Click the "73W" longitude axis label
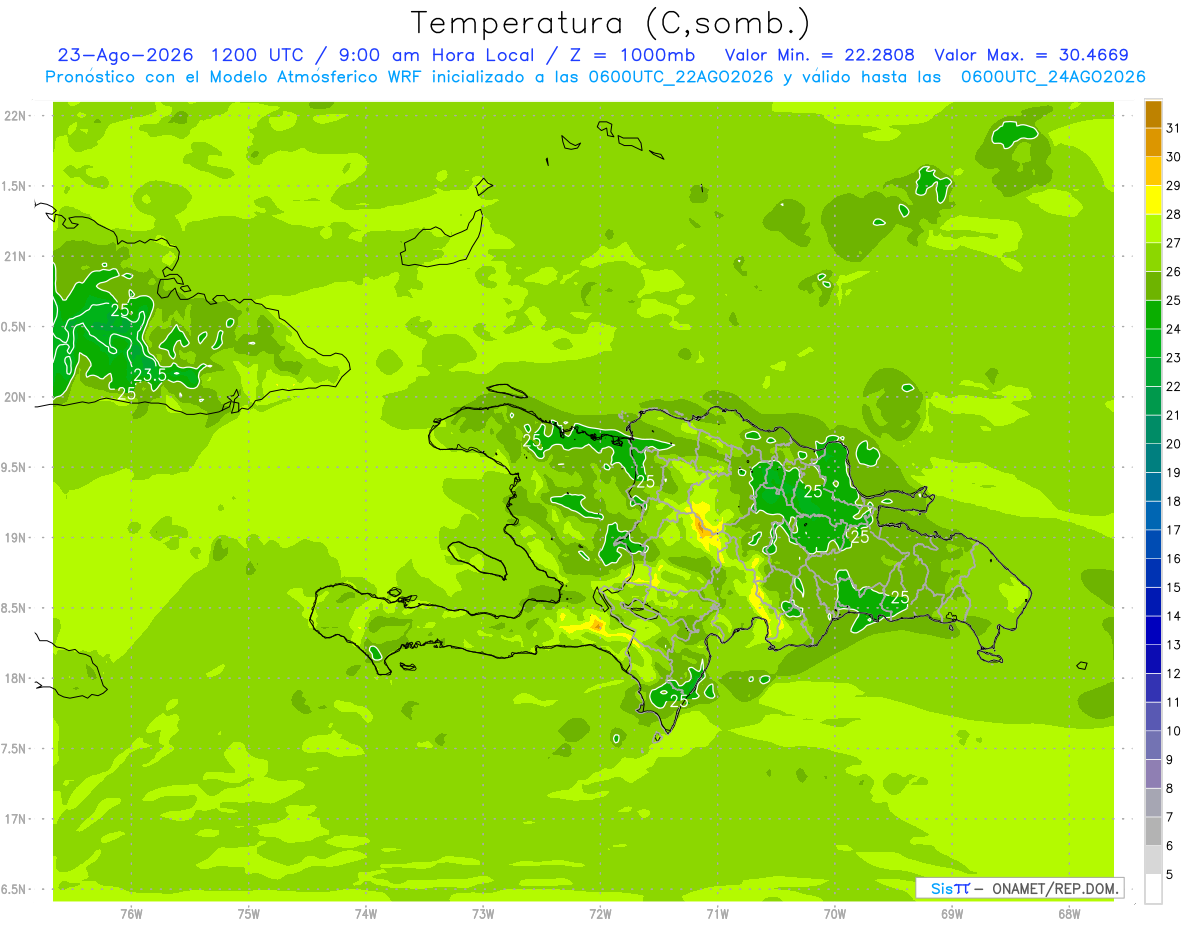This screenshot has width=1200, height=927. tap(482, 914)
